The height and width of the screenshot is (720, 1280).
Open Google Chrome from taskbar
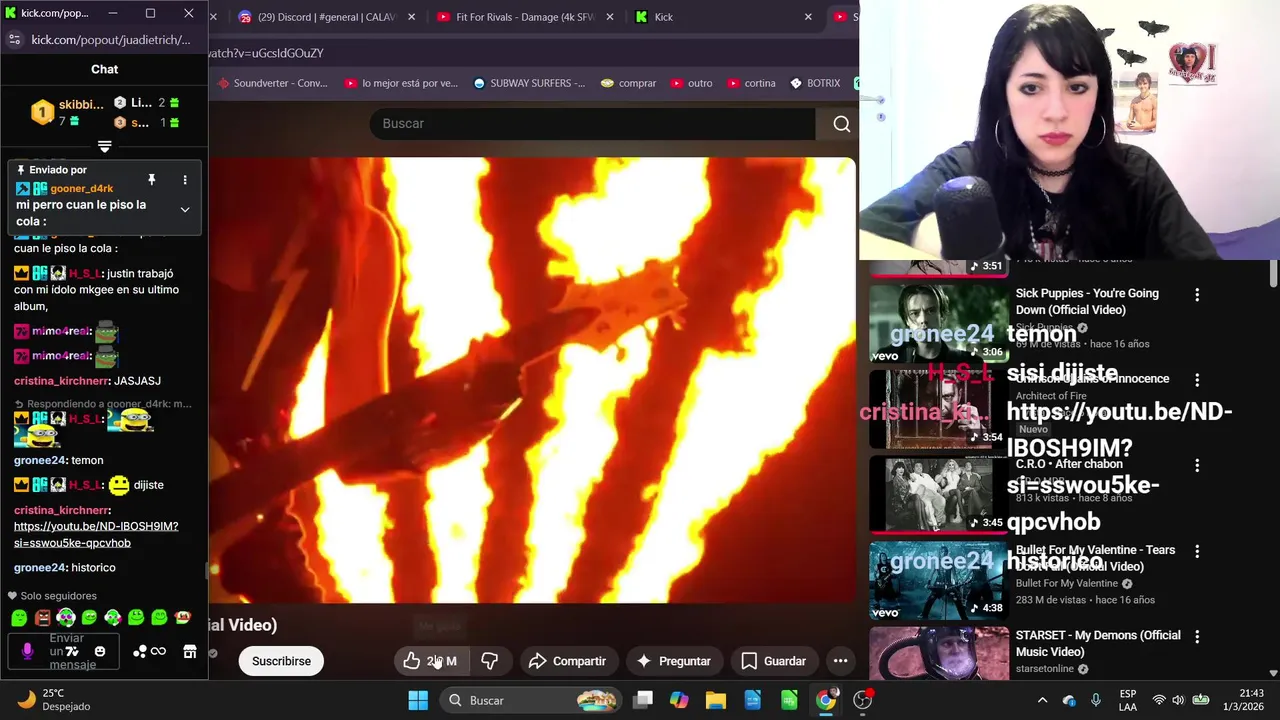[826, 700]
